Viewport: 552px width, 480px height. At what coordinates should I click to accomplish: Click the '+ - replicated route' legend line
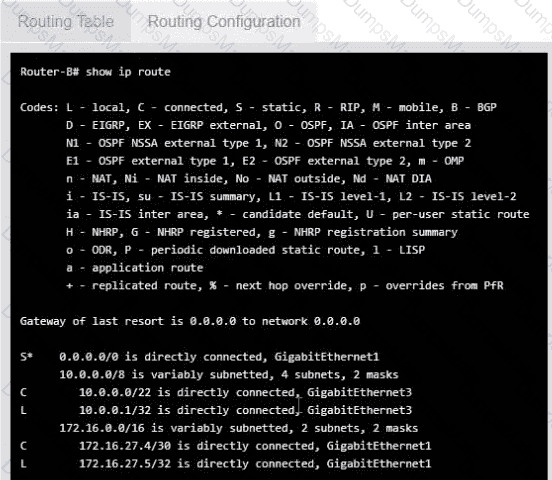coord(285,286)
